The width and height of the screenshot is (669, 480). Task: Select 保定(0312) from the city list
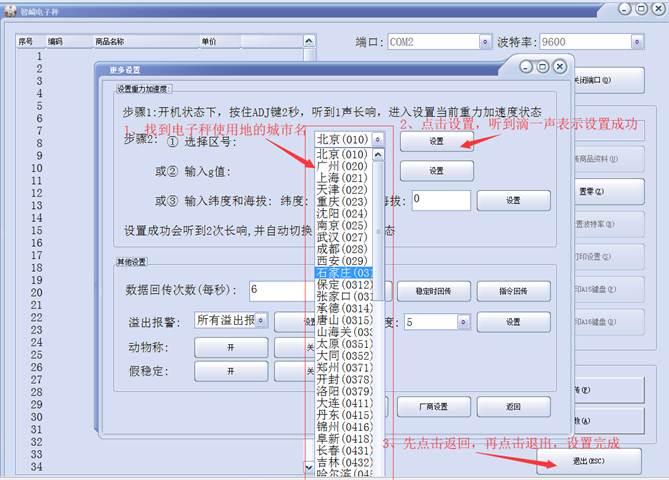(343, 285)
